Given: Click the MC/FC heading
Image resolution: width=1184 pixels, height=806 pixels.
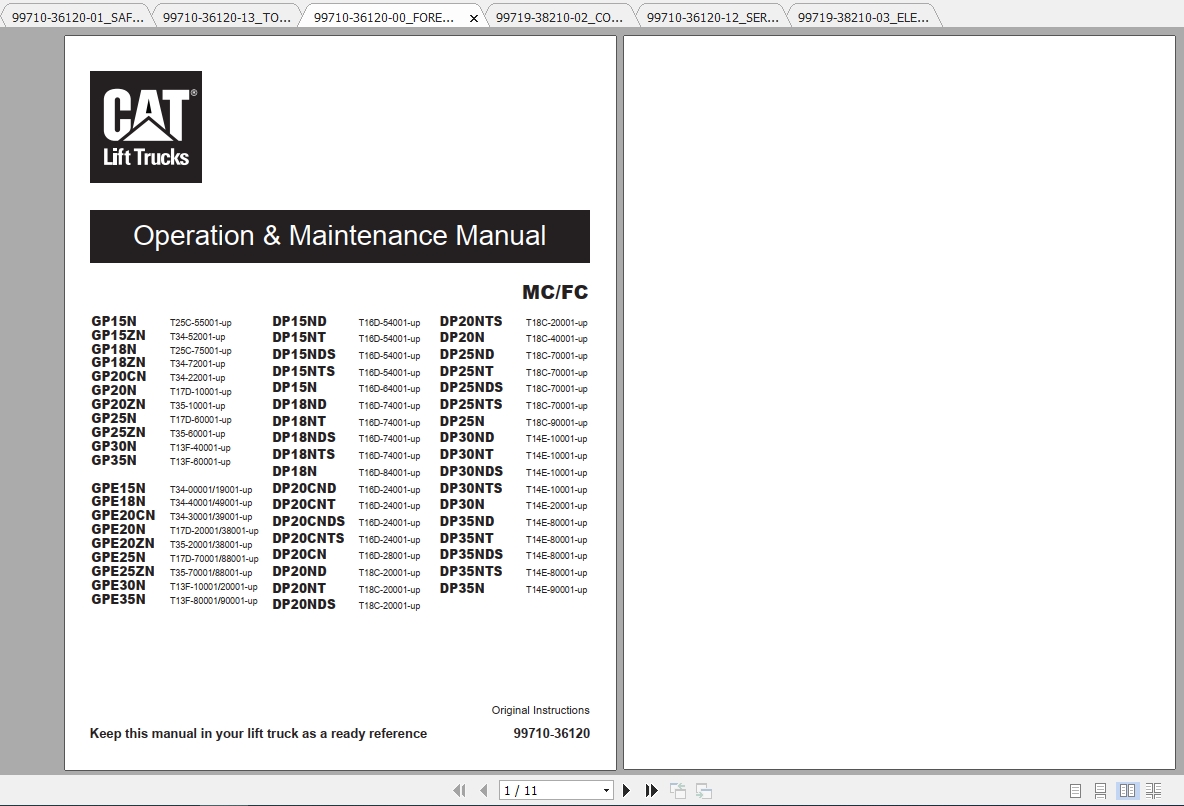Looking at the screenshot, I should pyautogui.click(x=555, y=292).
